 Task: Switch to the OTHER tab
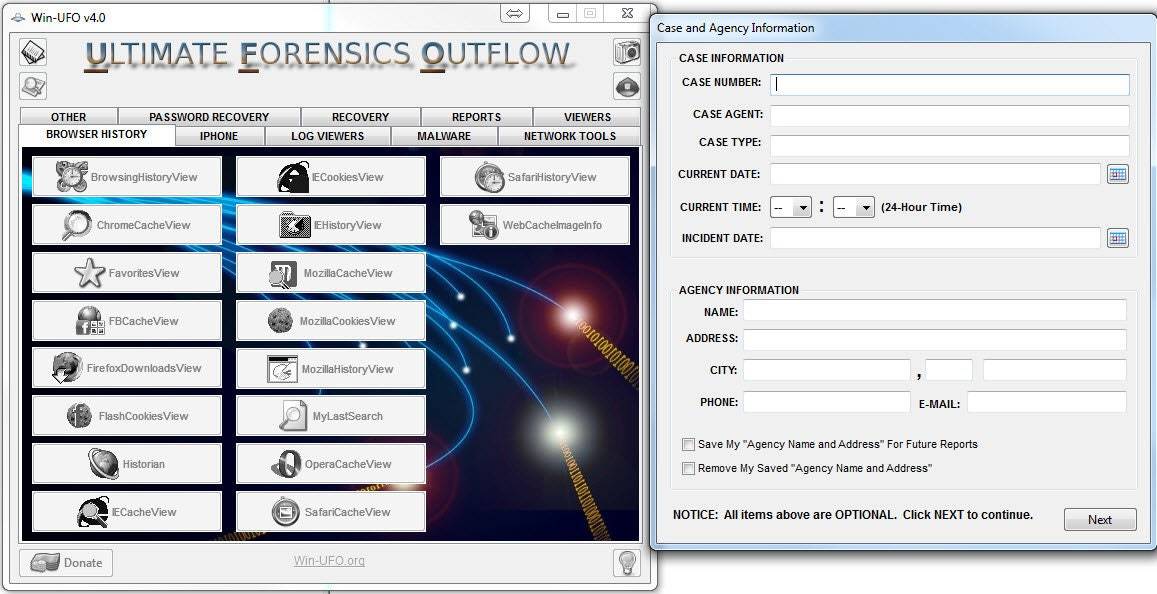(x=69, y=117)
